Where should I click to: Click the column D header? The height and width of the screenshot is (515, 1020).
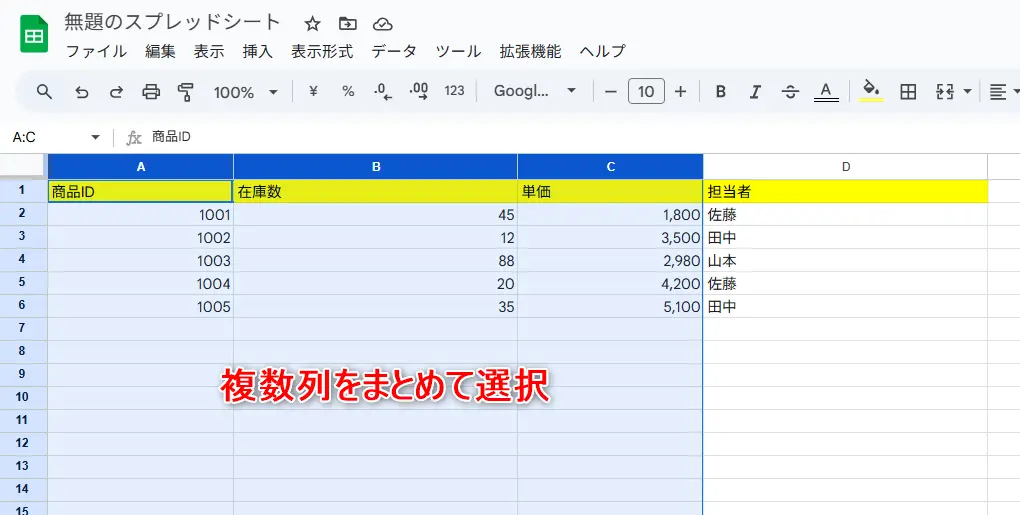click(x=845, y=167)
